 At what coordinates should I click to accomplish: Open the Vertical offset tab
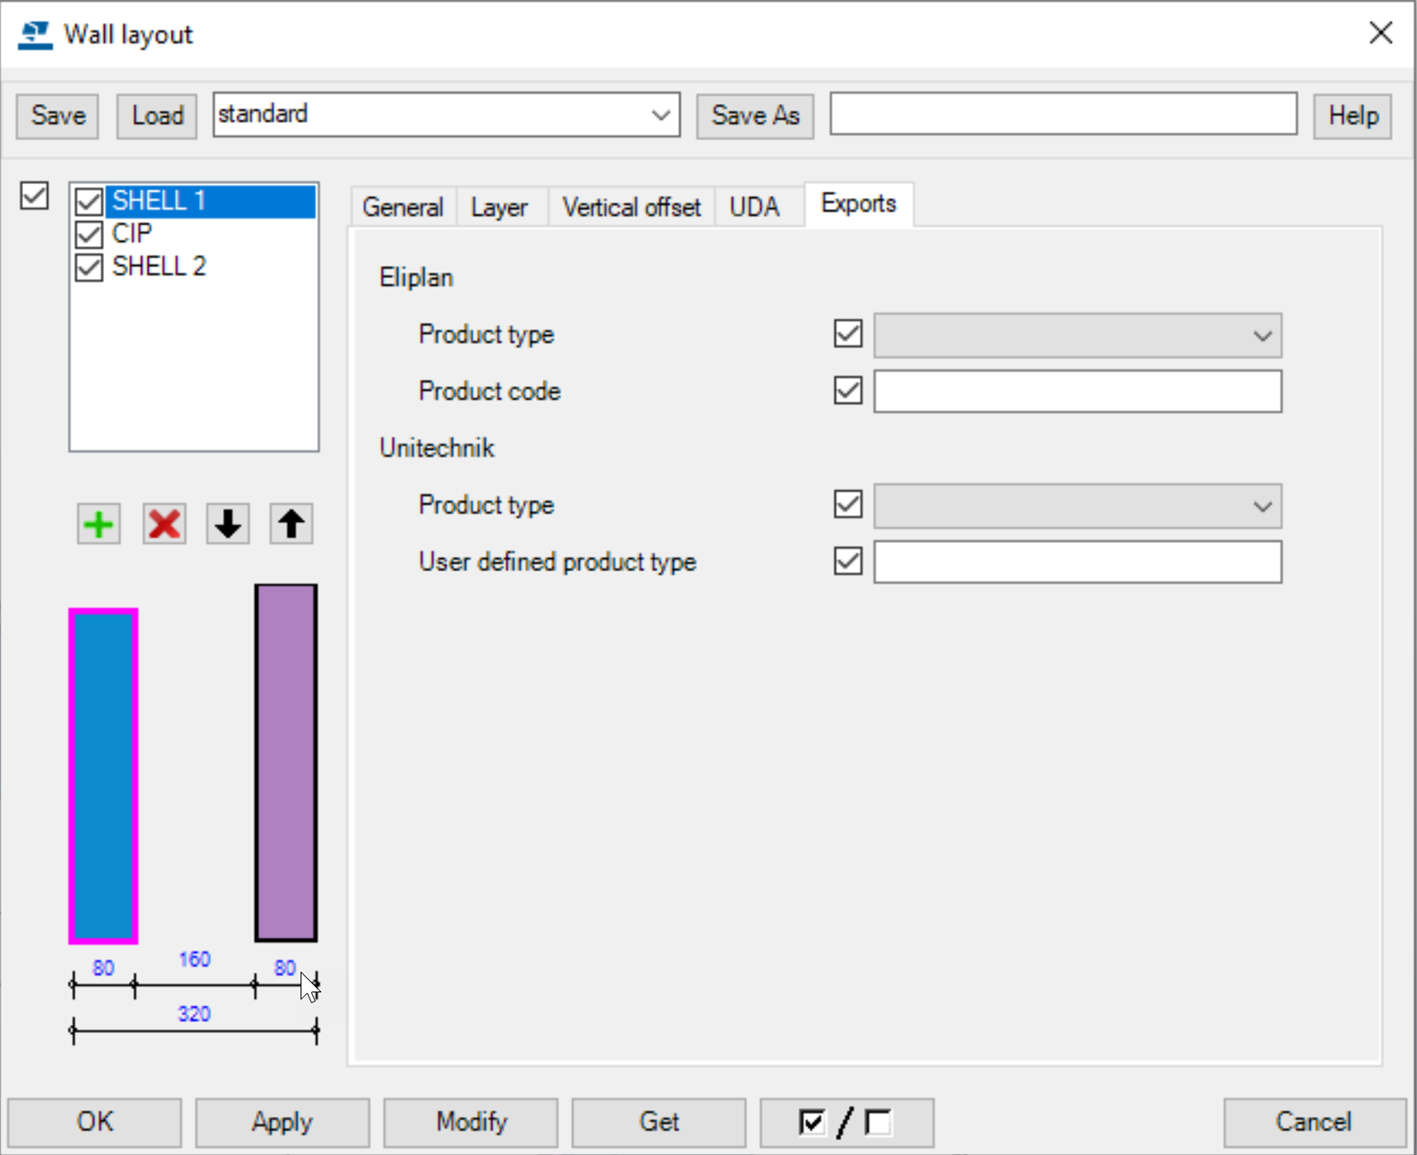pos(631,207)
